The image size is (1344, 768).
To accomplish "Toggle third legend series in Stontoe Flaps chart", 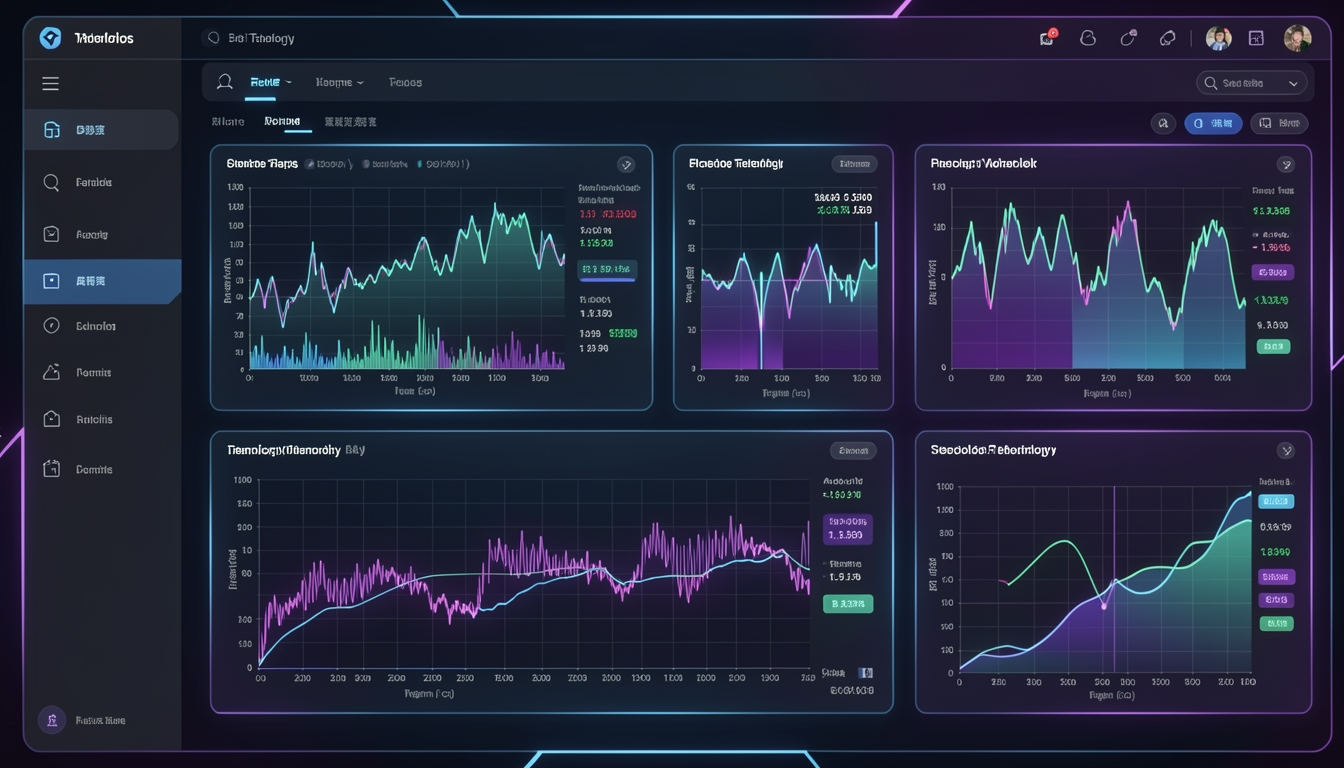I will pyautogui.click(x=443, y=164).
